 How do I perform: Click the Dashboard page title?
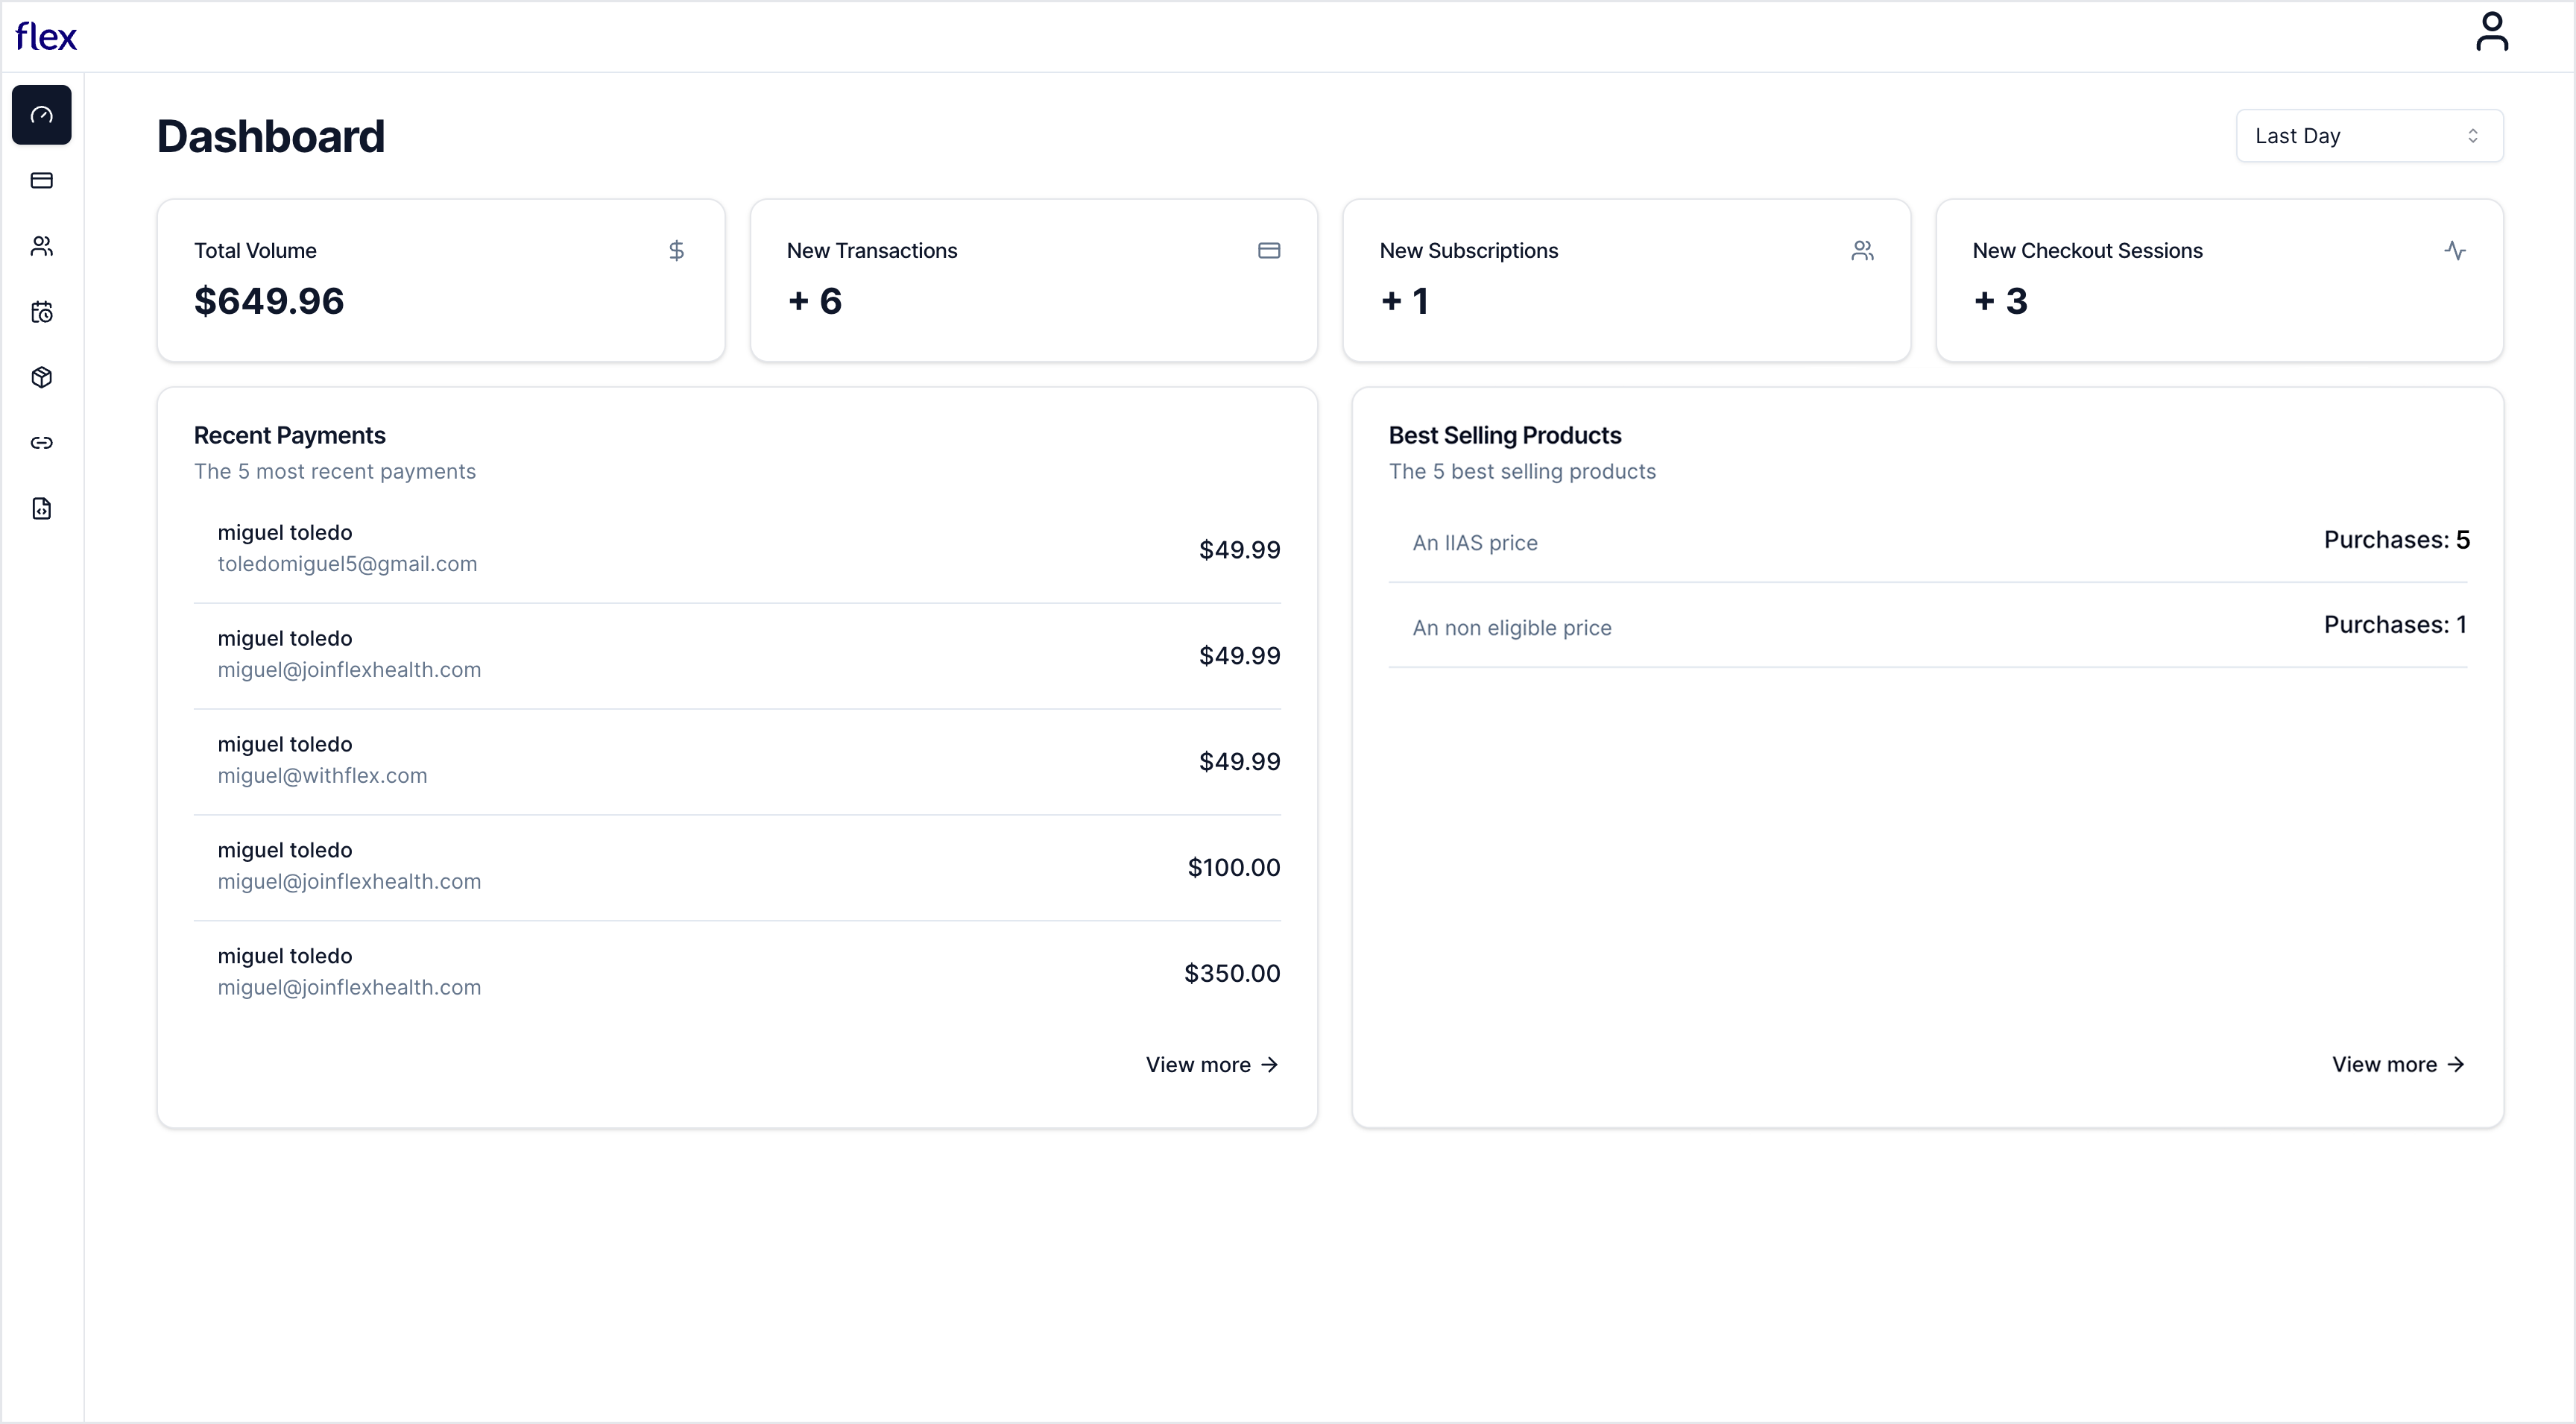(x=270, y=136)
